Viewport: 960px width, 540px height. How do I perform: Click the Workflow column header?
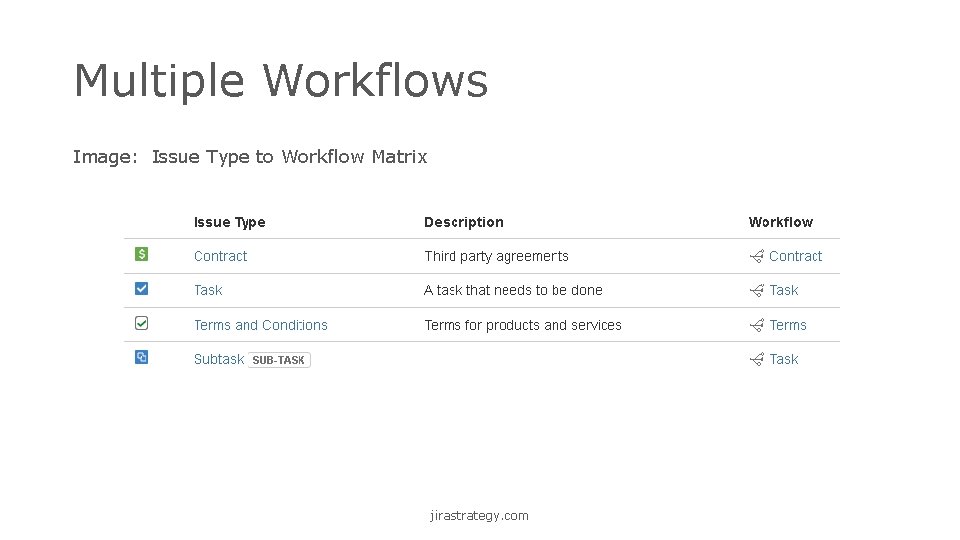(x=780, y=222)
